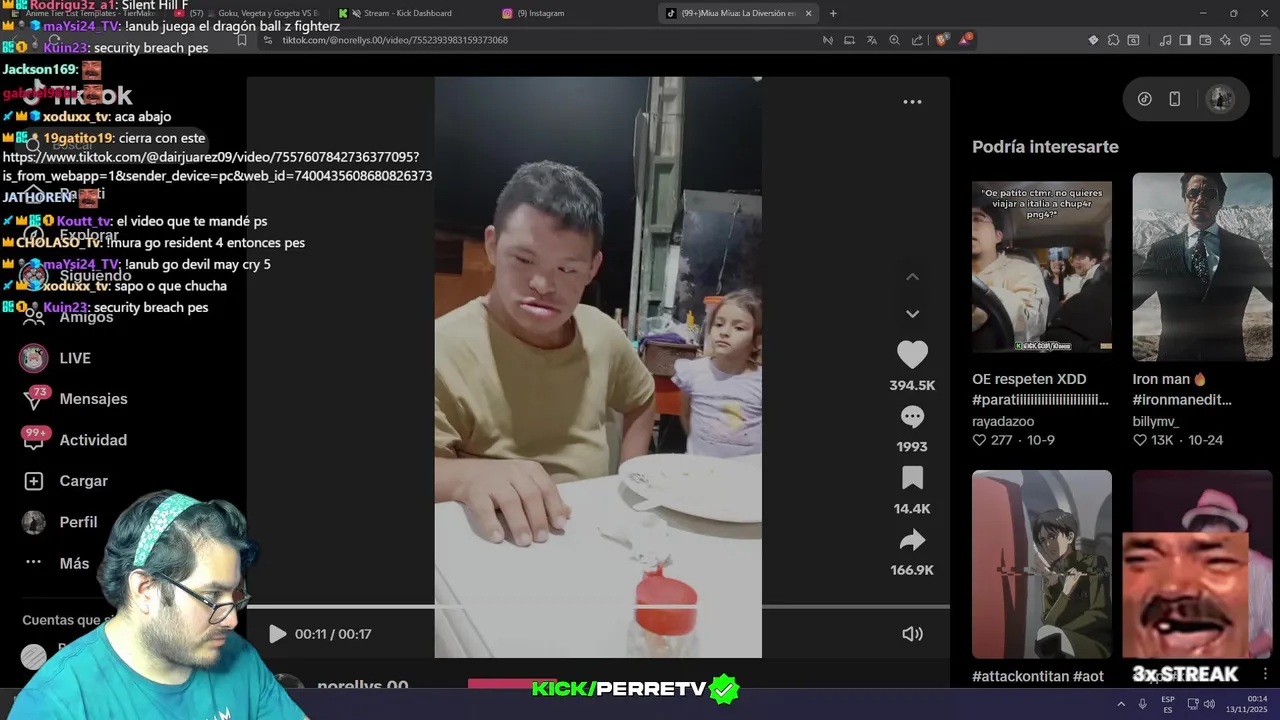Screen dimensions: 1280x720
Task: Open the video's three-dot options menu
Action: pos(912,102)
